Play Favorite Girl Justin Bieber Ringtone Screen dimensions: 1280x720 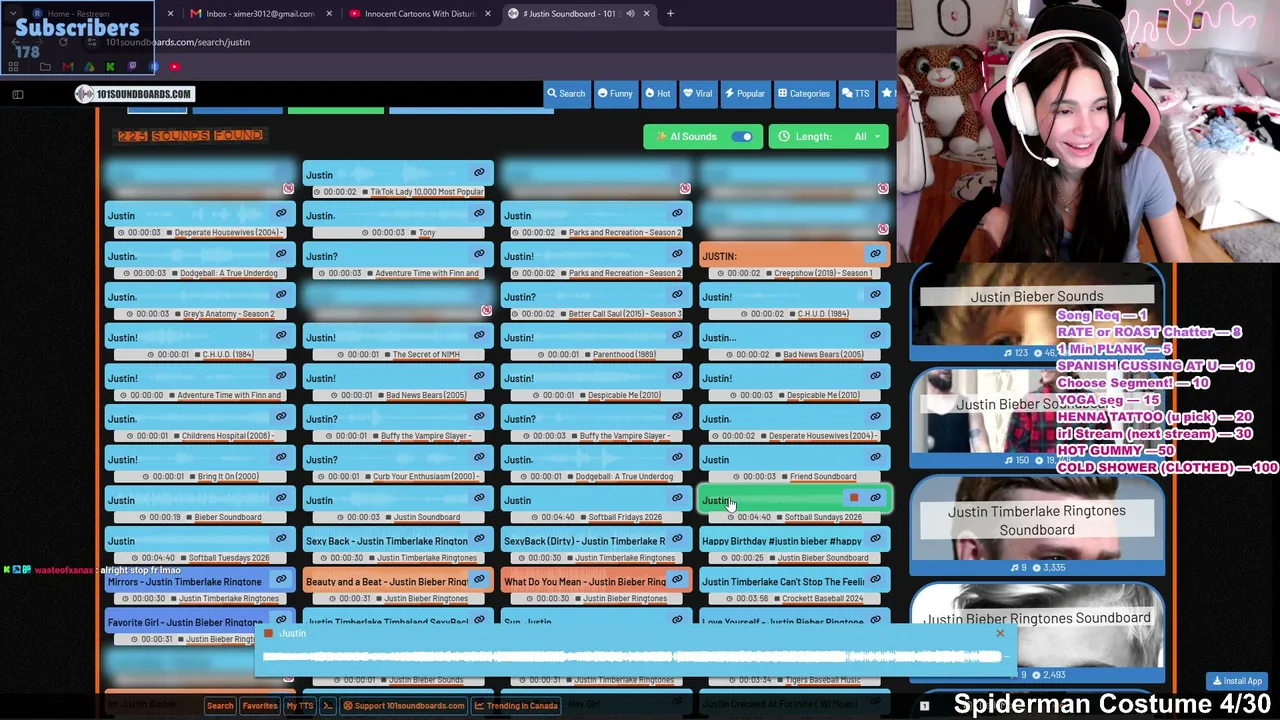185,622
